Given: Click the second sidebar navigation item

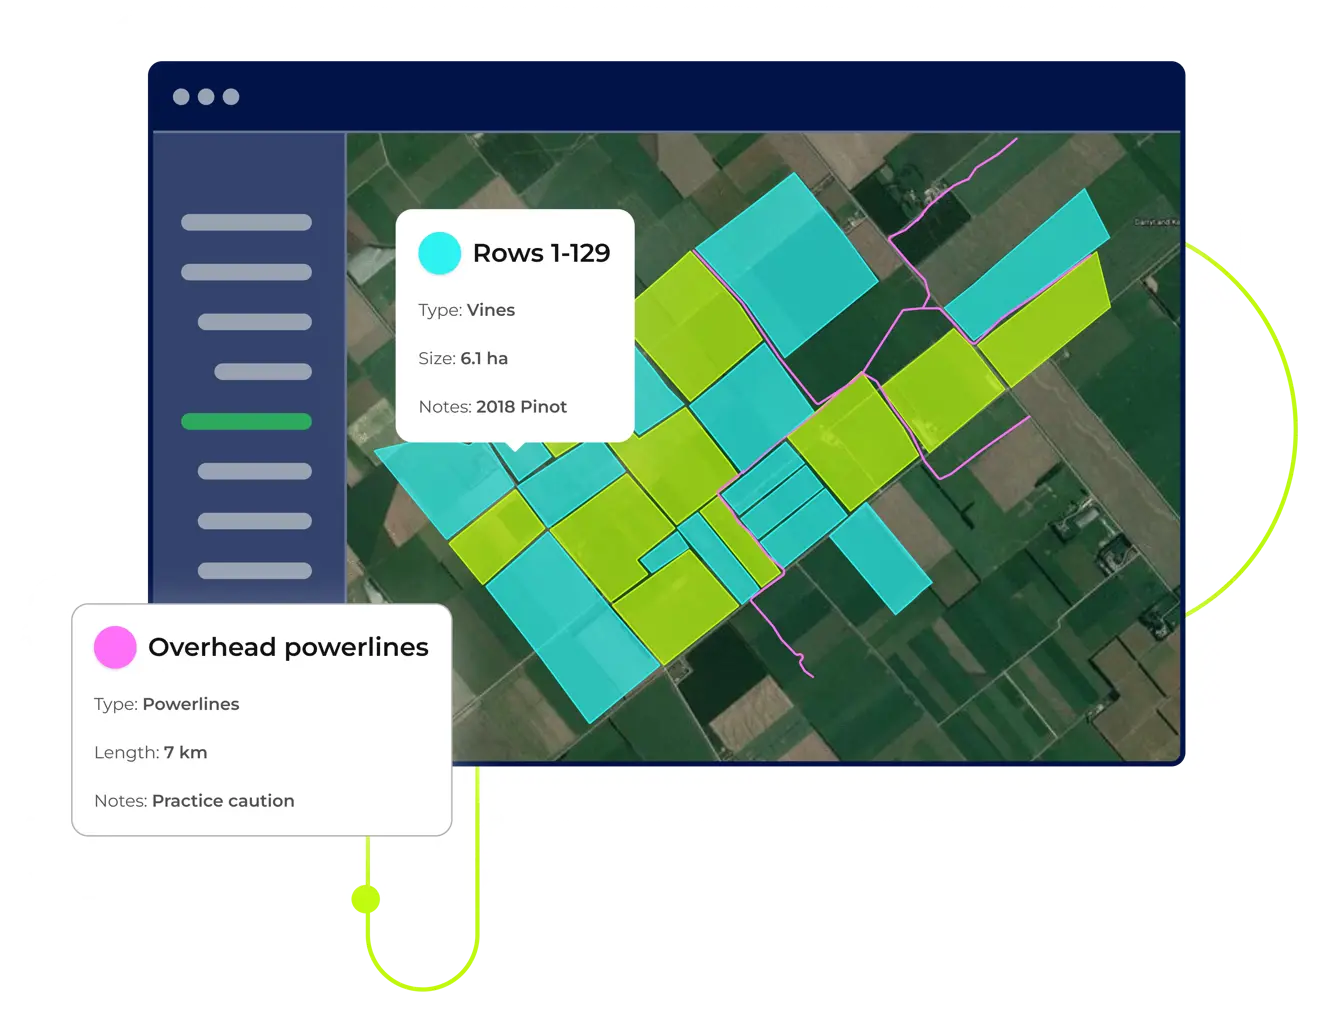Looking at the screenshot, I should point(246,271).
